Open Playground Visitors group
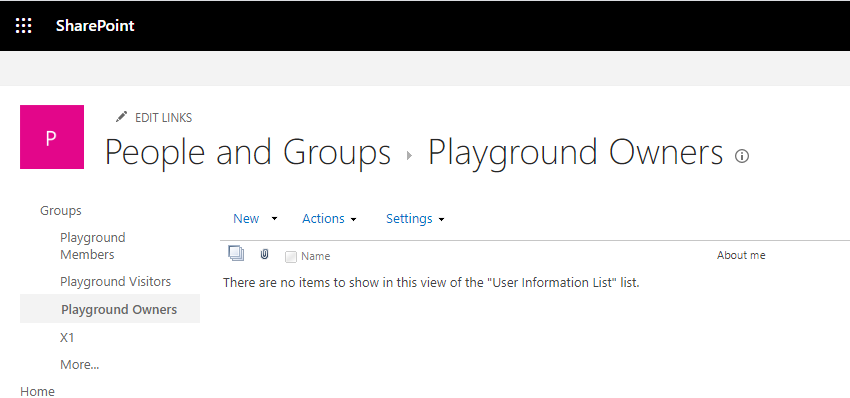 115,281
